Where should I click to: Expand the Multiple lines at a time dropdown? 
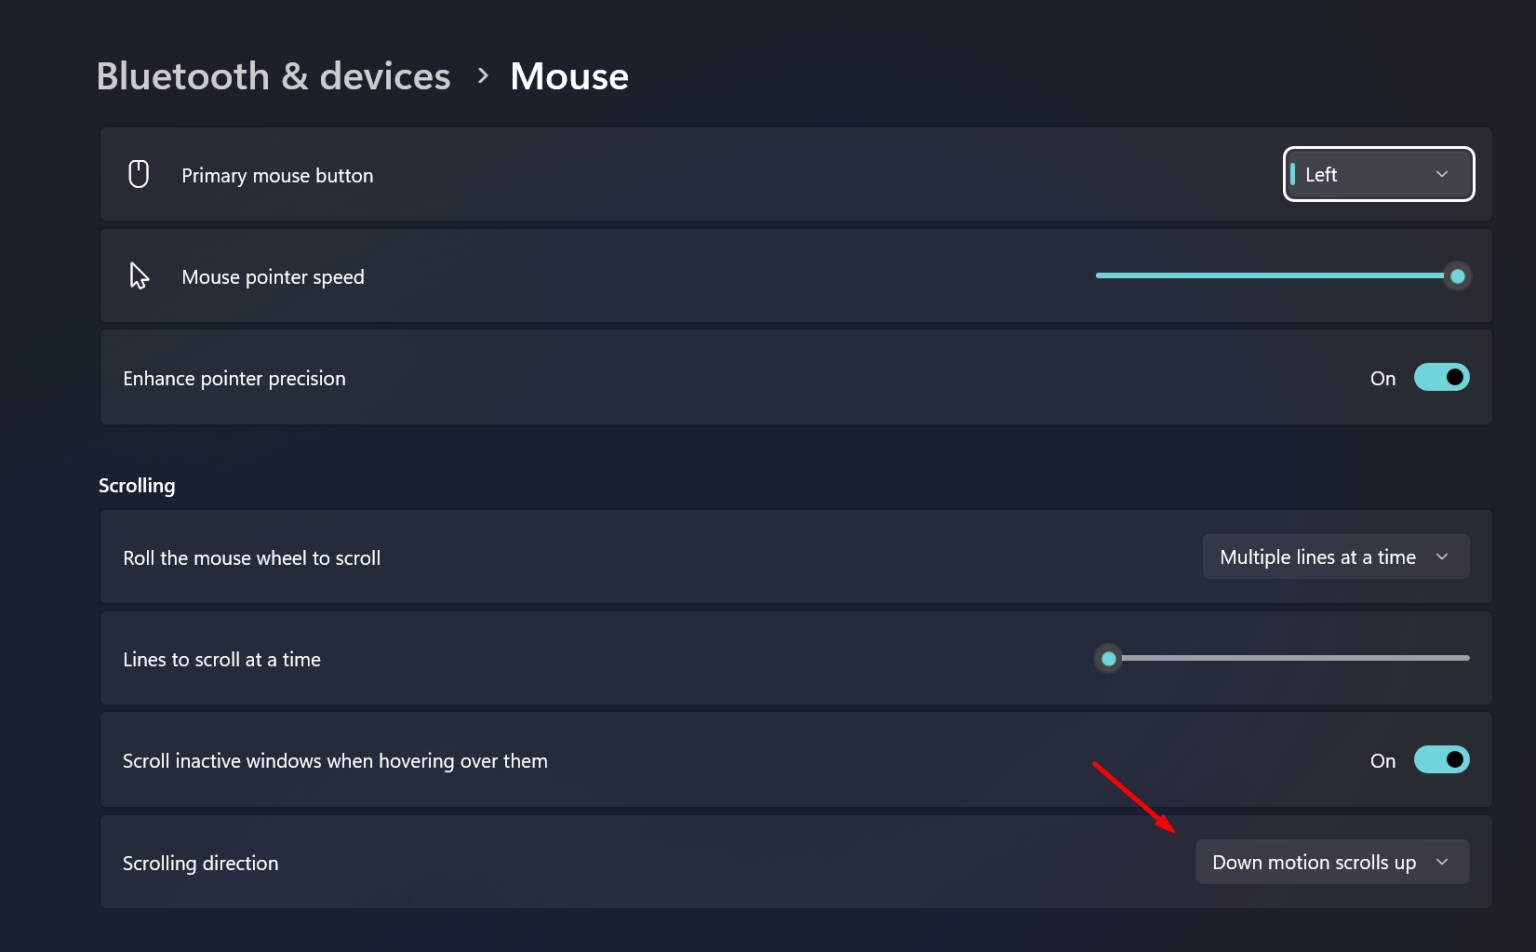click(1335, 557)
